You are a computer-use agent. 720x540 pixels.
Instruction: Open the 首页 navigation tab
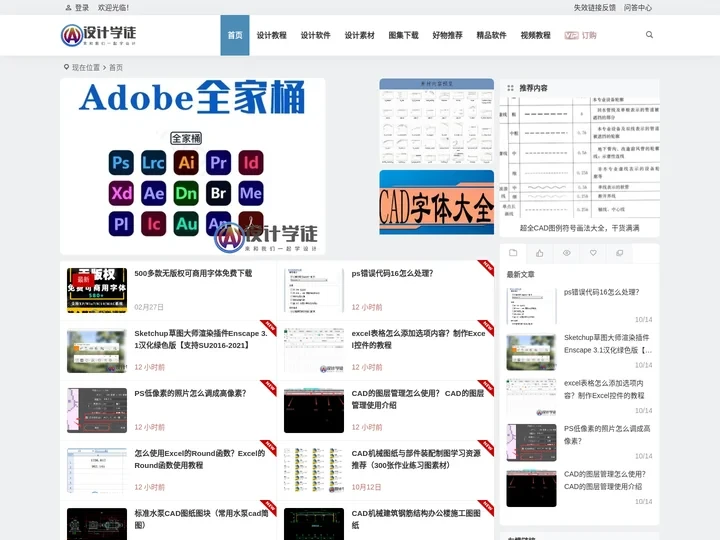coord(235,35)
